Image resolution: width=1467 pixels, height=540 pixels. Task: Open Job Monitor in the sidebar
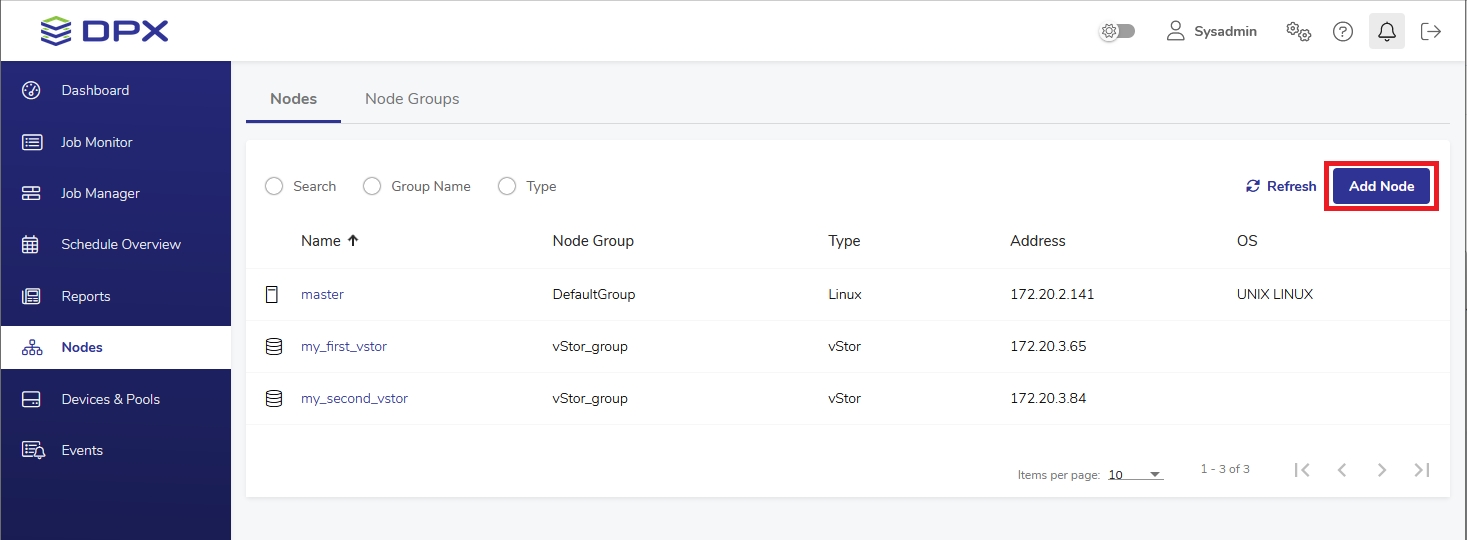[96, 142]
